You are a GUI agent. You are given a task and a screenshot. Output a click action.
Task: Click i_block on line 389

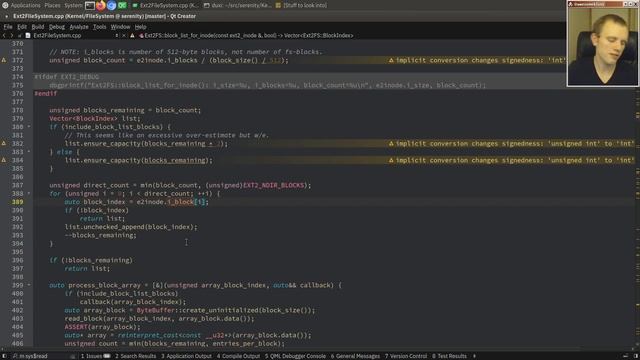(x=180, y=202)
